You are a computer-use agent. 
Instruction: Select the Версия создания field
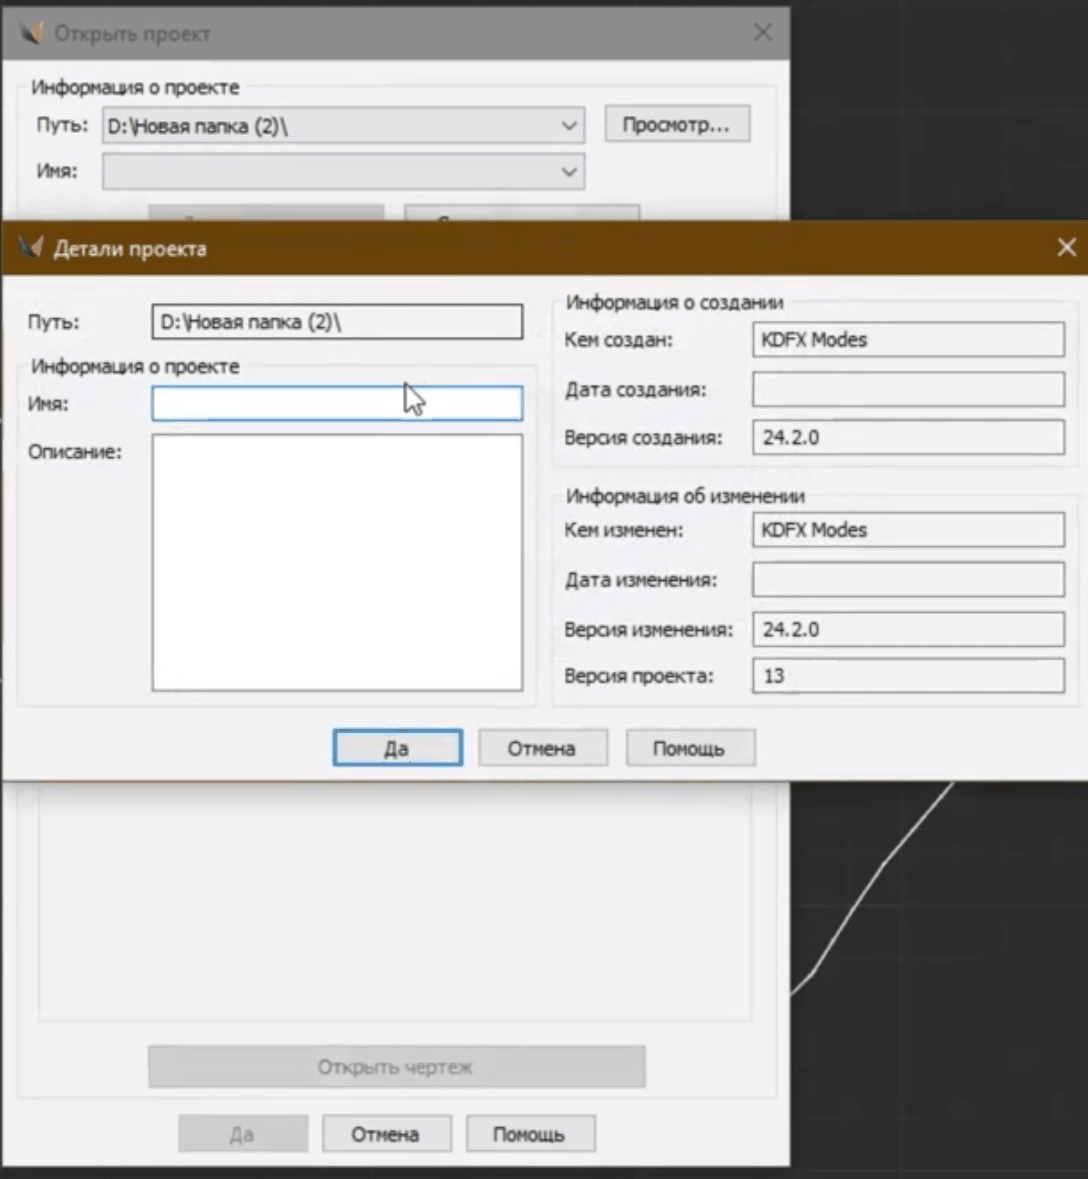point(907,438)
